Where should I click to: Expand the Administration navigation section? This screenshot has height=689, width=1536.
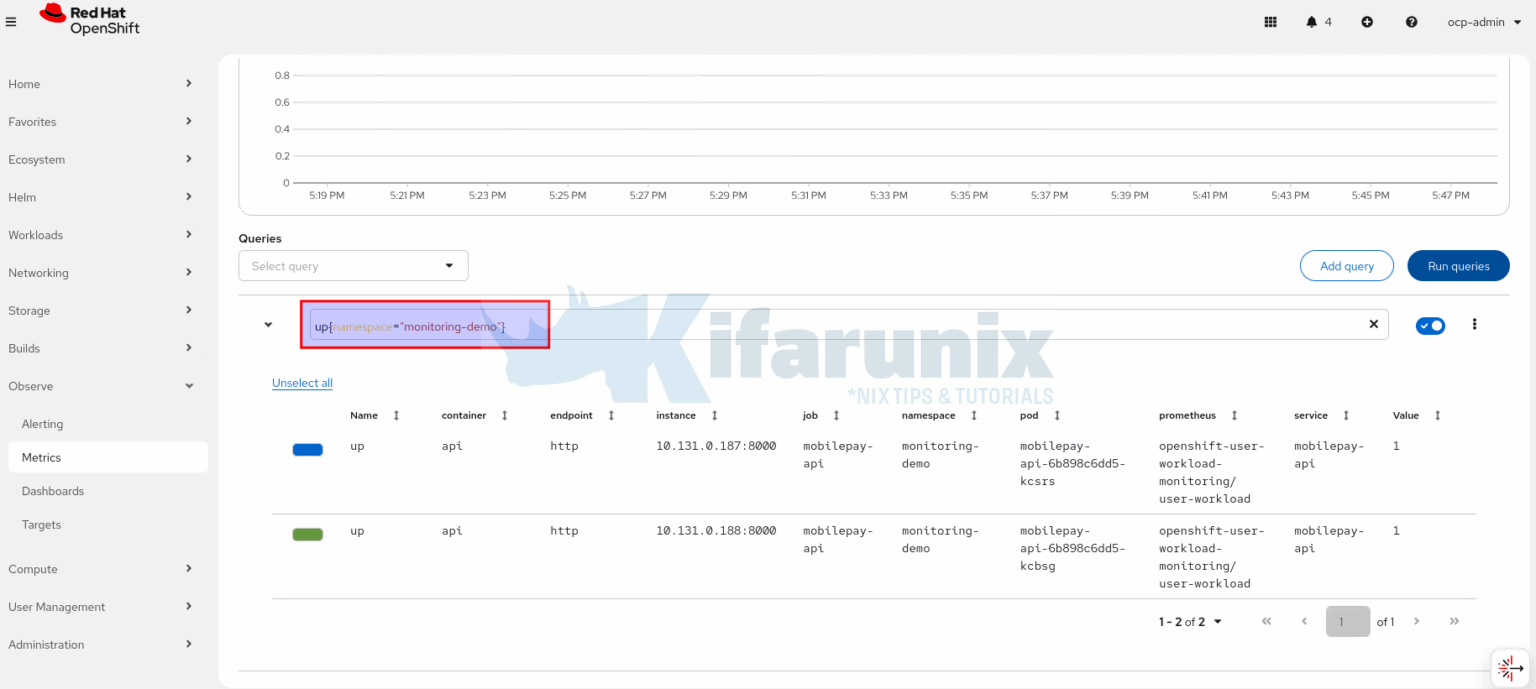100,645
